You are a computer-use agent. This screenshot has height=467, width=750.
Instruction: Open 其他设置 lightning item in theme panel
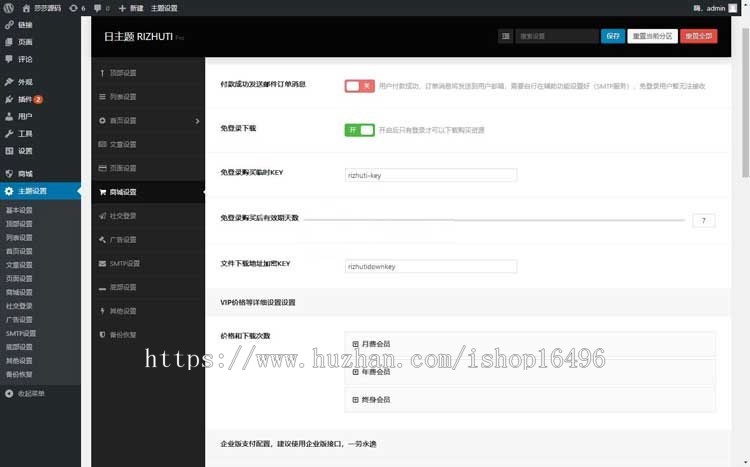coord(148,311)
